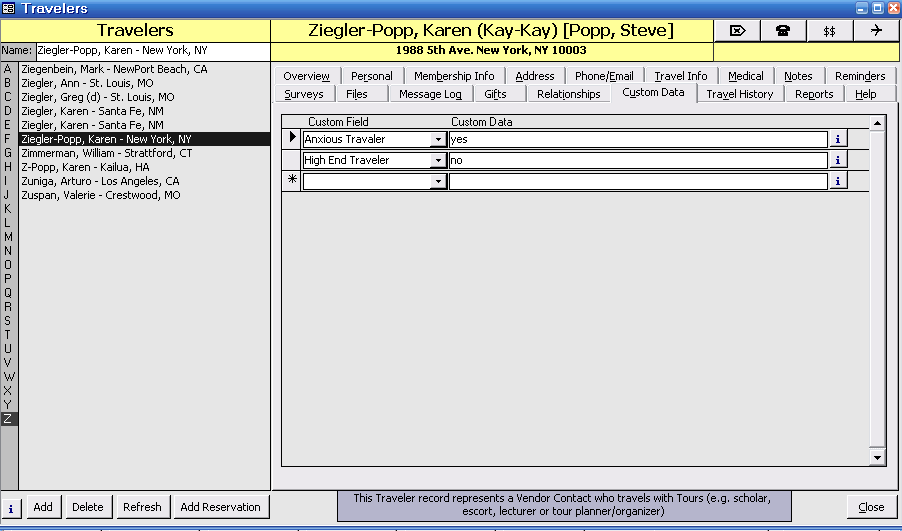Image resolution: width=902 pixels, height=531 pixels.
Task: Open the empty new-row custom field dropdown
Action: pos(438,182)
